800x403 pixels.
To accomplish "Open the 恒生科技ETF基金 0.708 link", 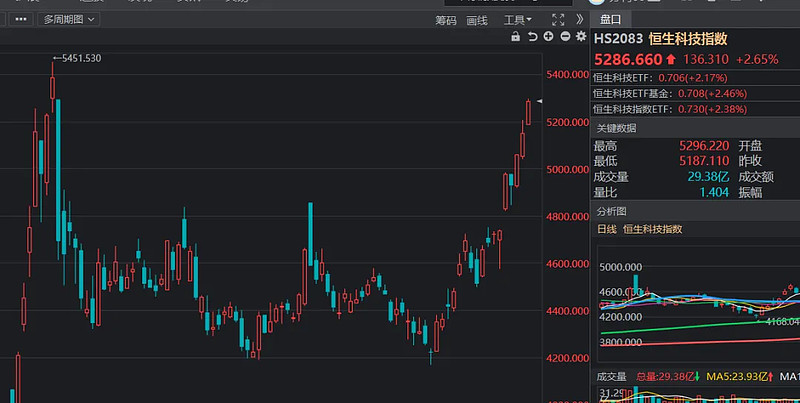I will (670, 94).
